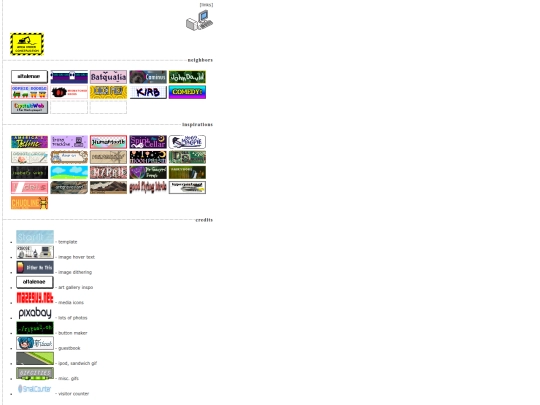Open the orange CHUDLINE button
The height and width of the screenshot is (405, 540).
29,203
